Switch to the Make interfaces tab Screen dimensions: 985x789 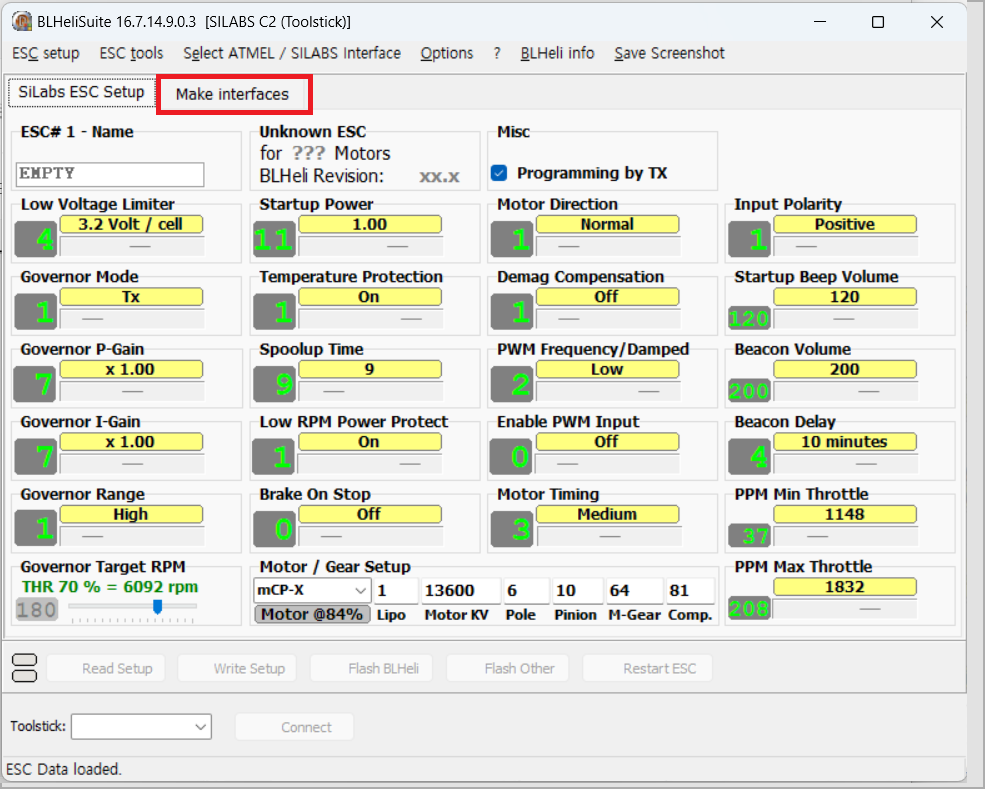pyautogui.click(x=233, y=94)
